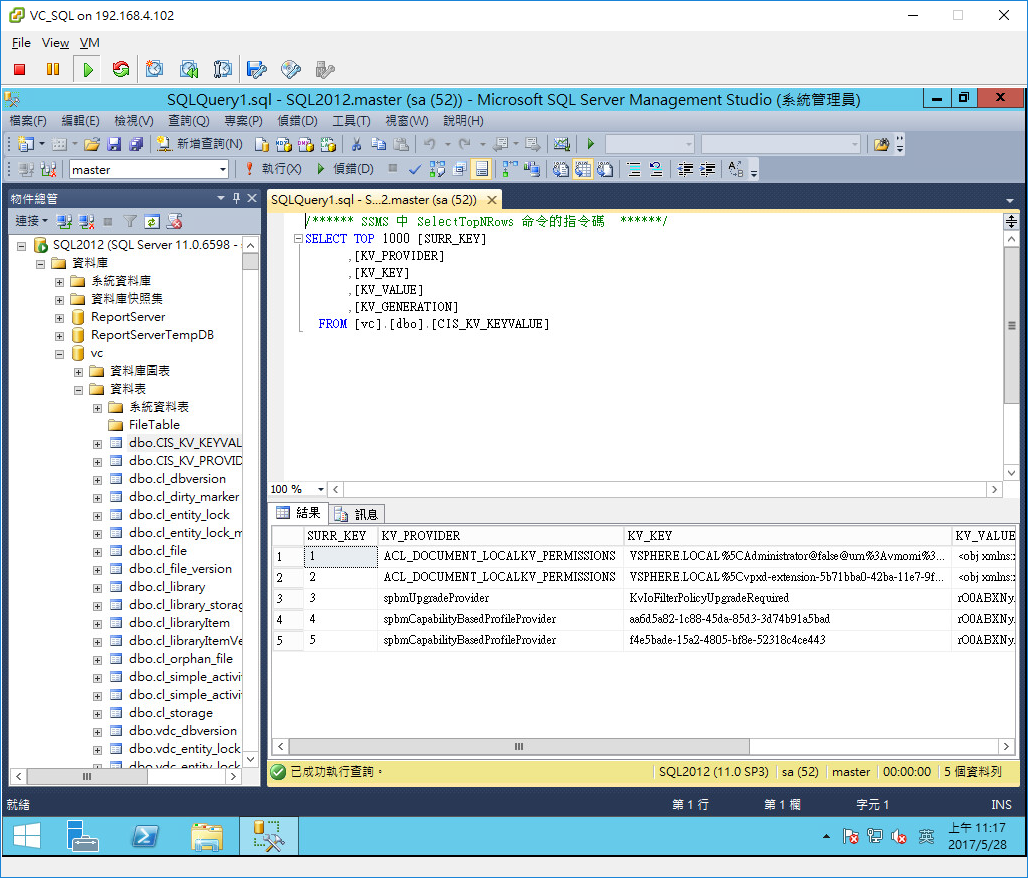Toggle Include Actual Execution Plan
Viewport: 1028px width, 878px height.
click(x=509, y=169)
